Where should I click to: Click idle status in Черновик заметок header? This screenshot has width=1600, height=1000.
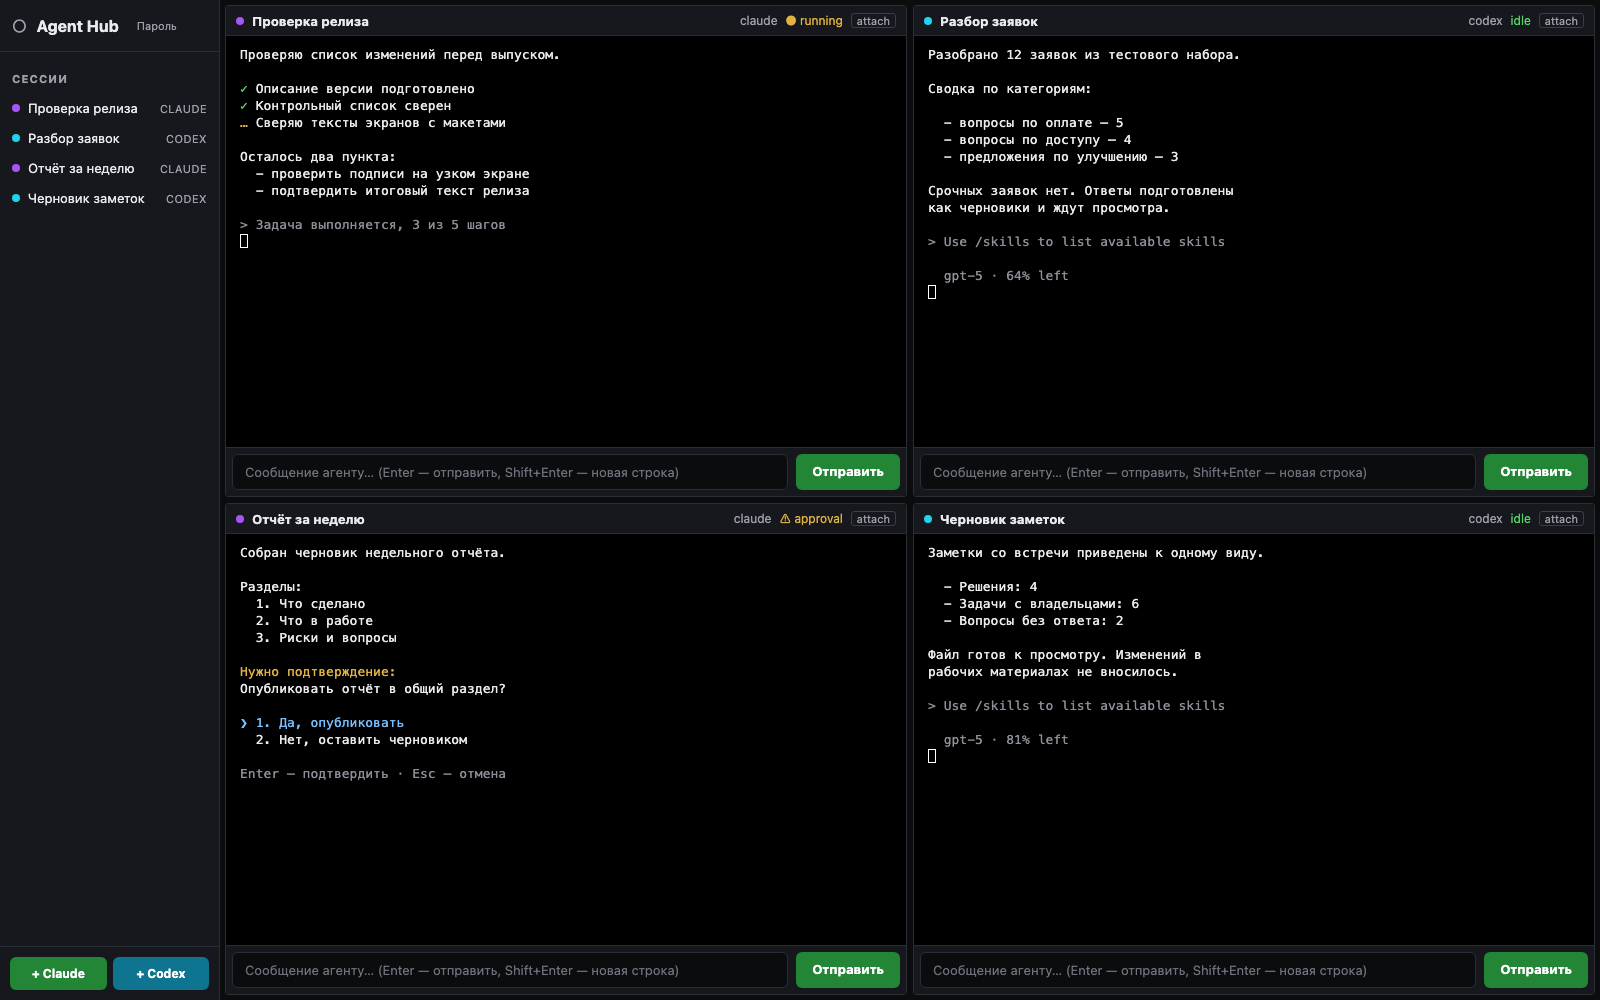[x=1520, y=519]
